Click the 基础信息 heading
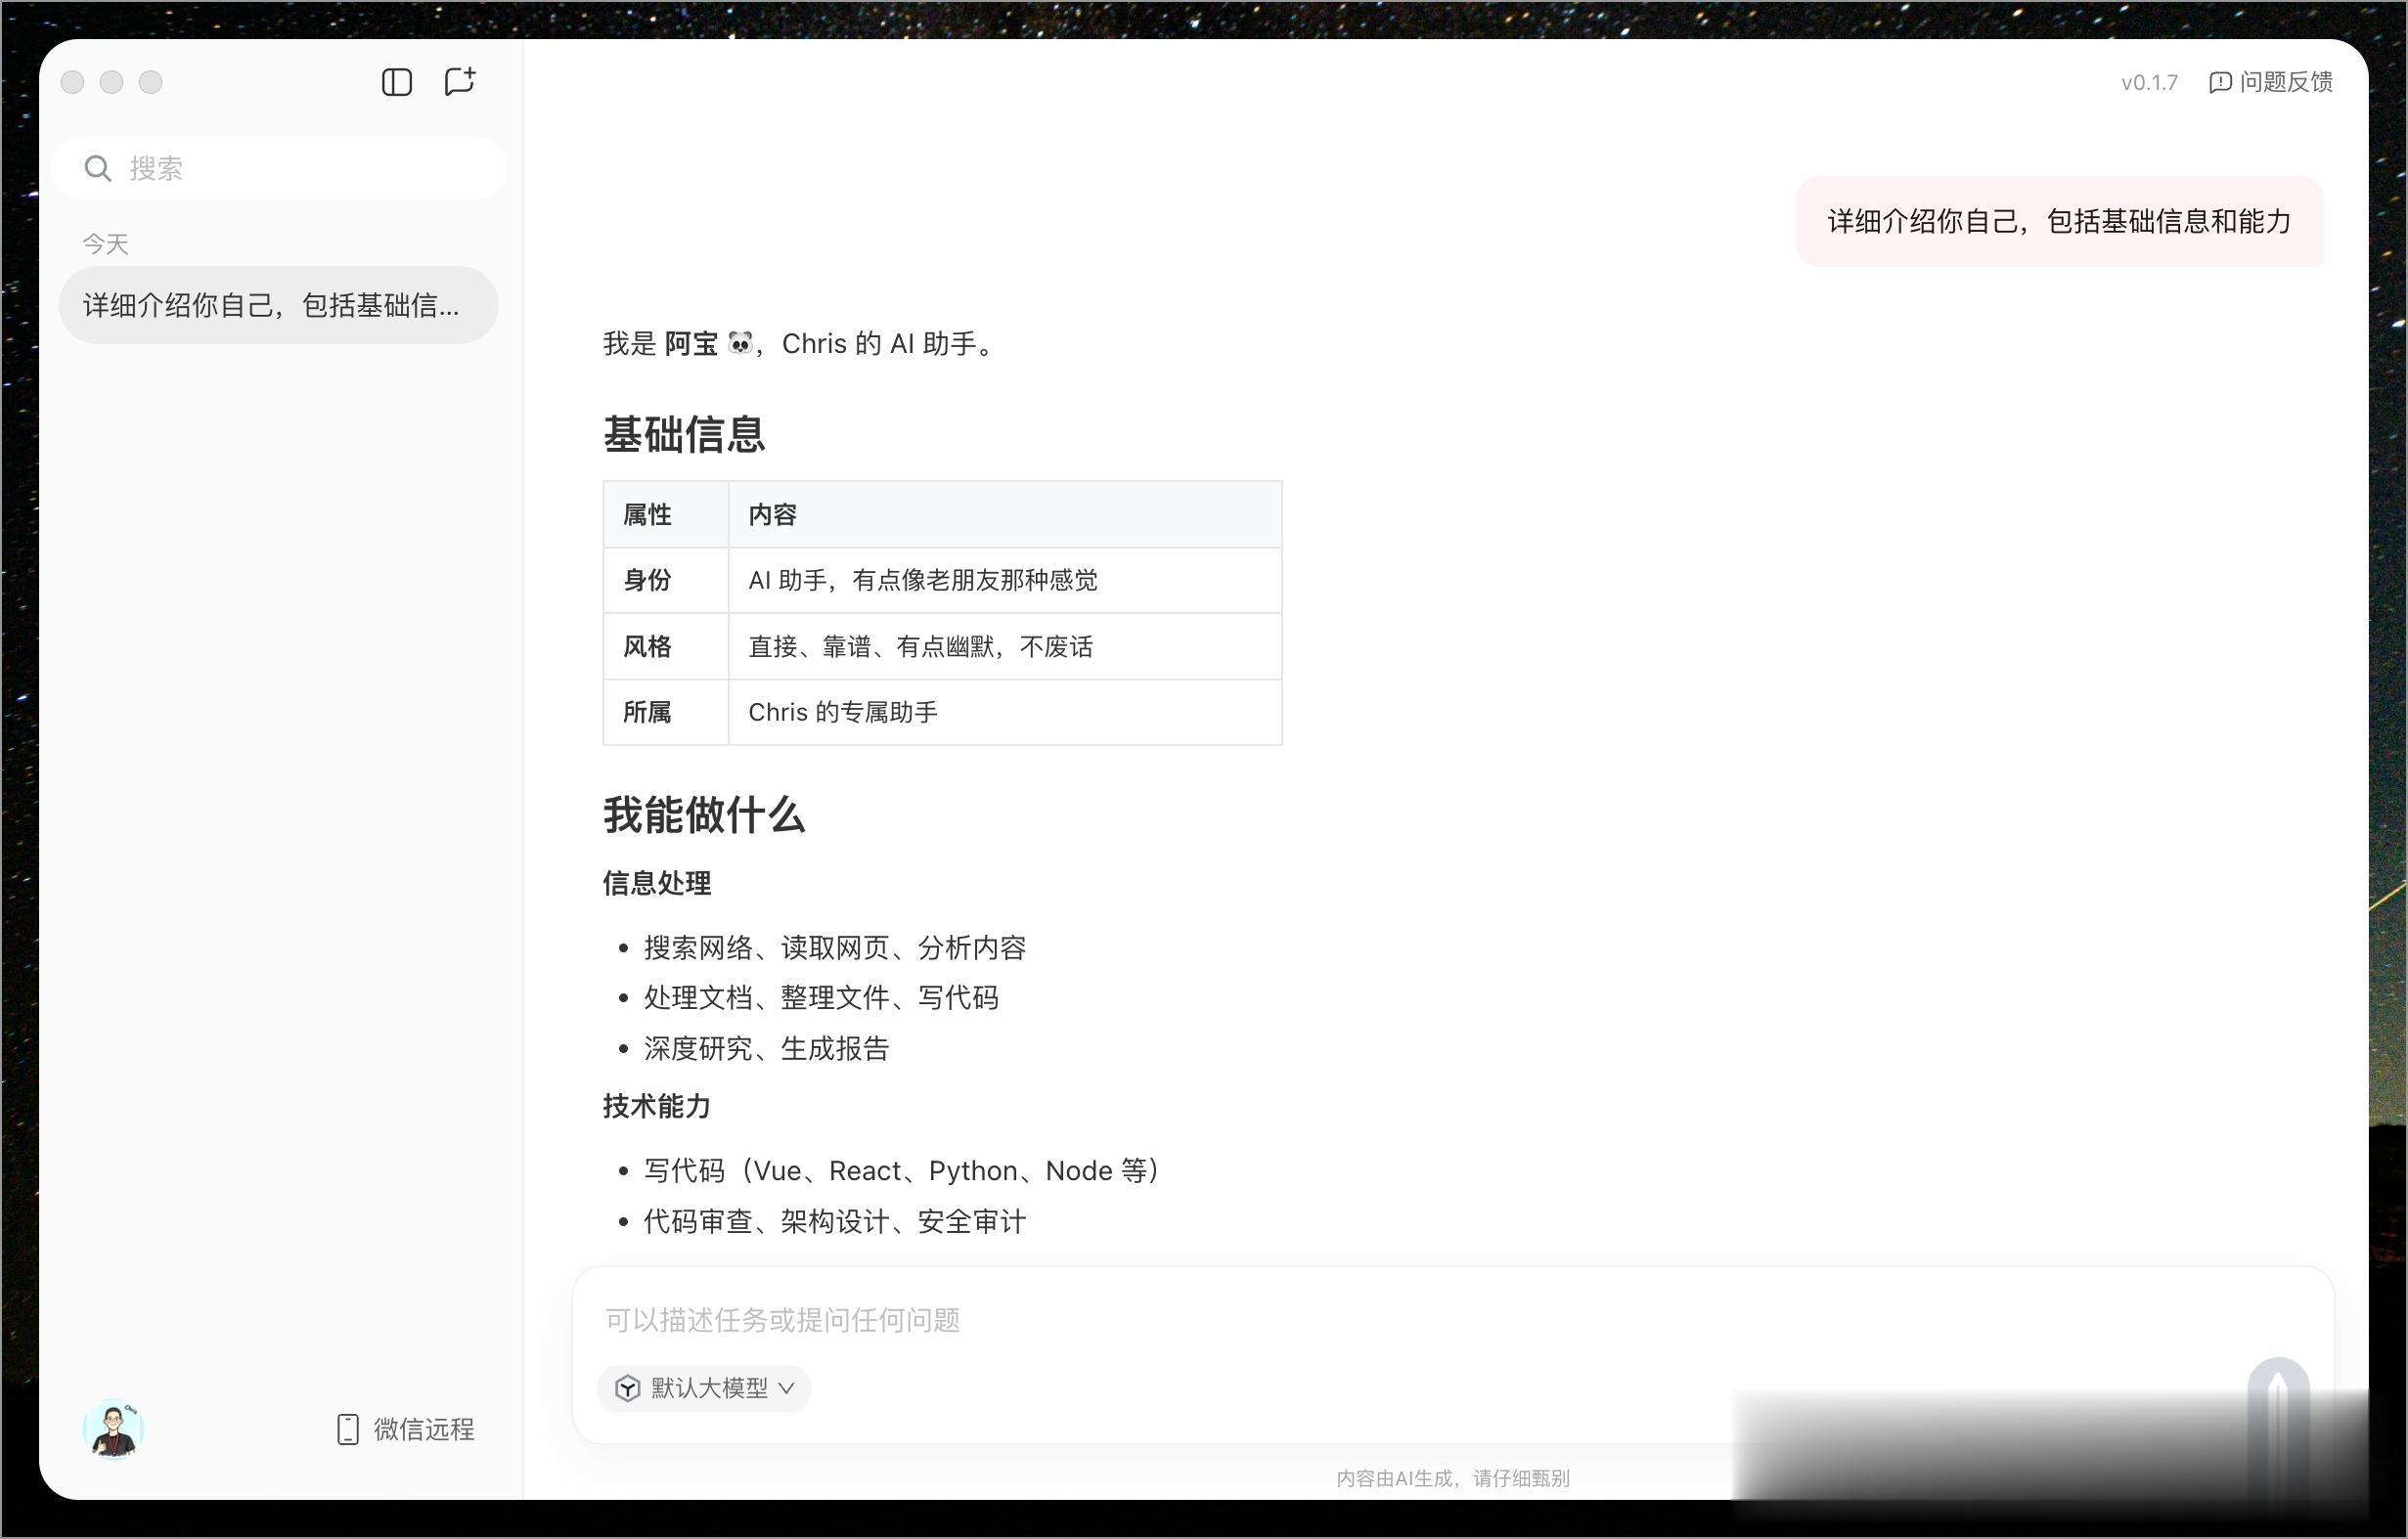The image size is (2408, 1539). [x=684, y=434]
